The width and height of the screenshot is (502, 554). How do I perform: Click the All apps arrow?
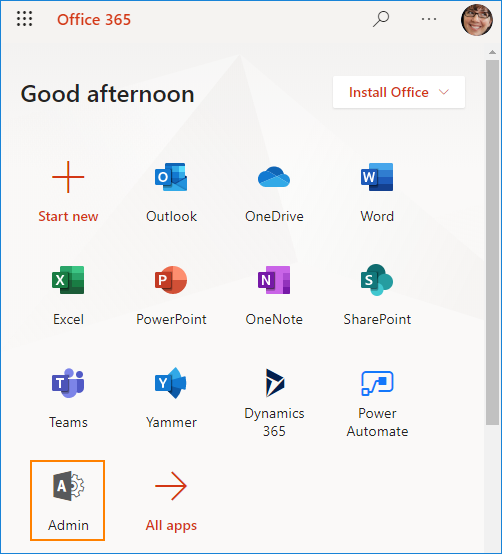[x=171, y=486]
